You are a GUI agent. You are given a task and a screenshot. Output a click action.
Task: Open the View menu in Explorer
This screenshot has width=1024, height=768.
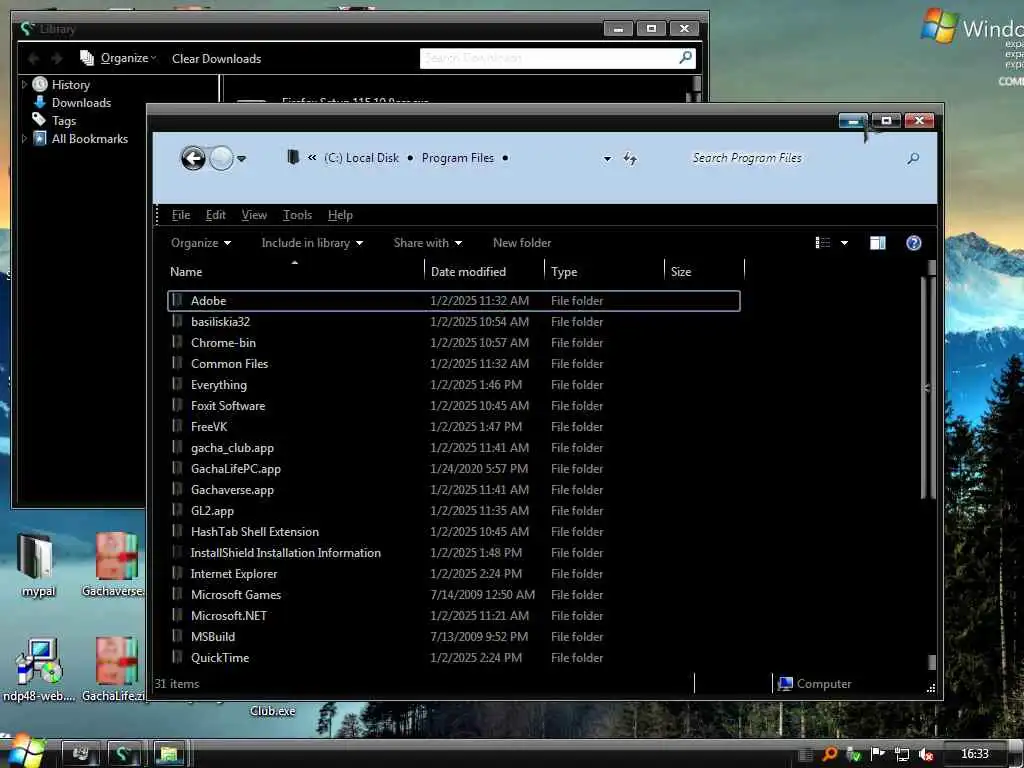254,215
